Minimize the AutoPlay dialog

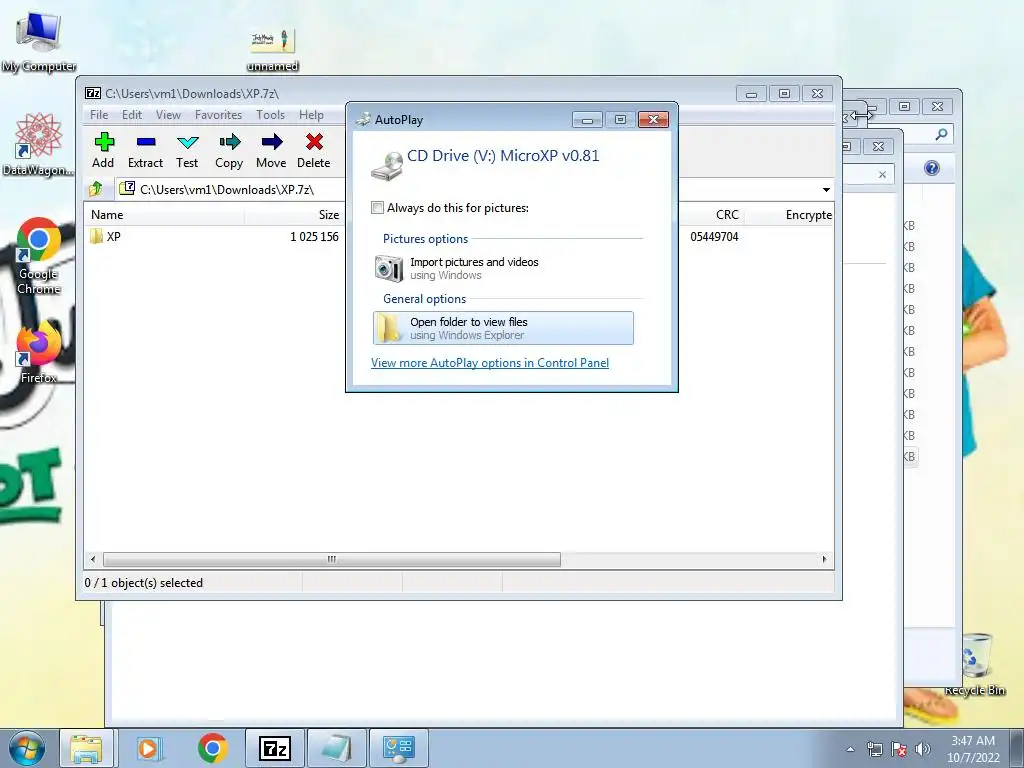coord(587,120)
